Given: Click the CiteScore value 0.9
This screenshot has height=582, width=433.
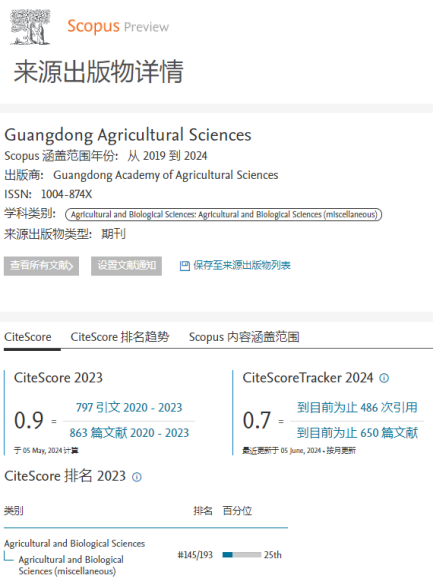Looking at the screenshot, I should click(29, 421).
